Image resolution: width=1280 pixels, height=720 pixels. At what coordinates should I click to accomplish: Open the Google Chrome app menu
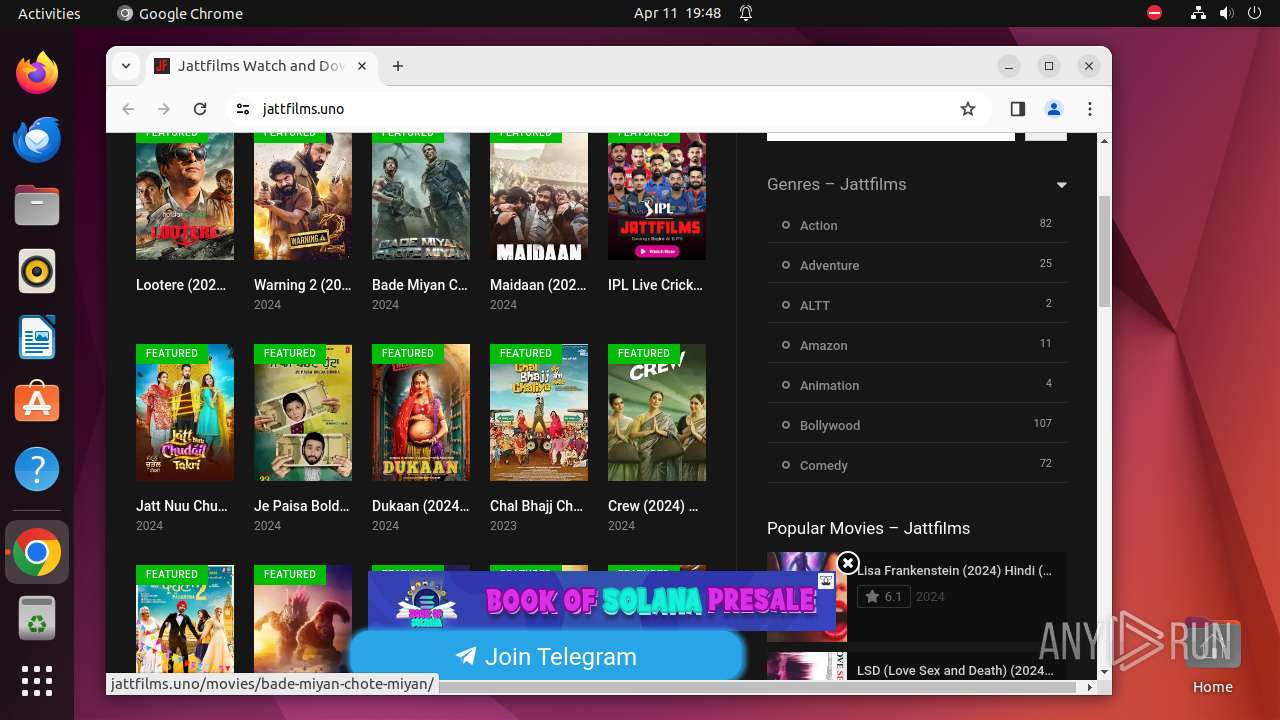point(180,13)
